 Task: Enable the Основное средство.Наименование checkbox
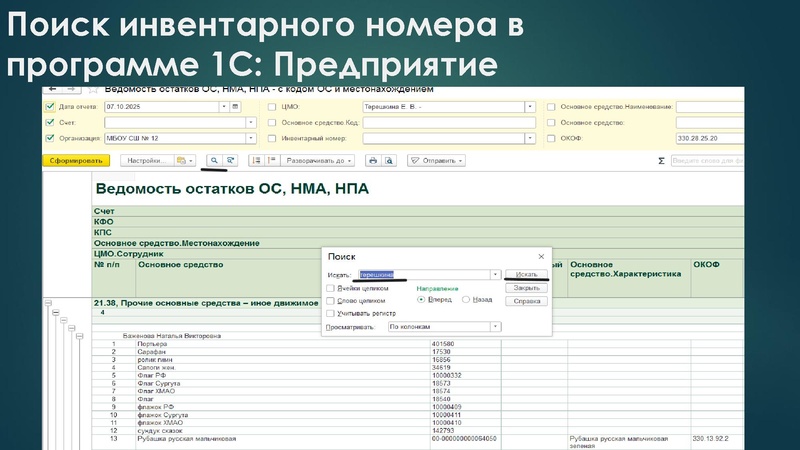tap(551, 107)
